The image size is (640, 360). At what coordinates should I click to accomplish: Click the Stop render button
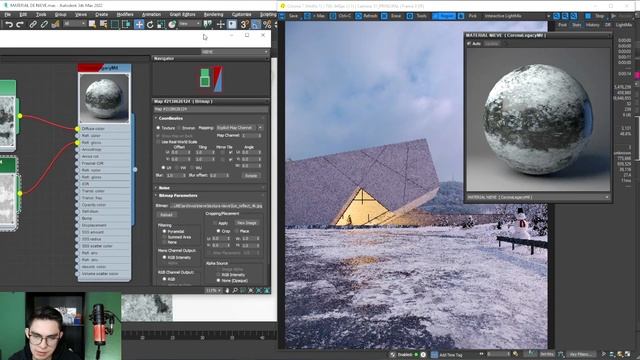596,16
